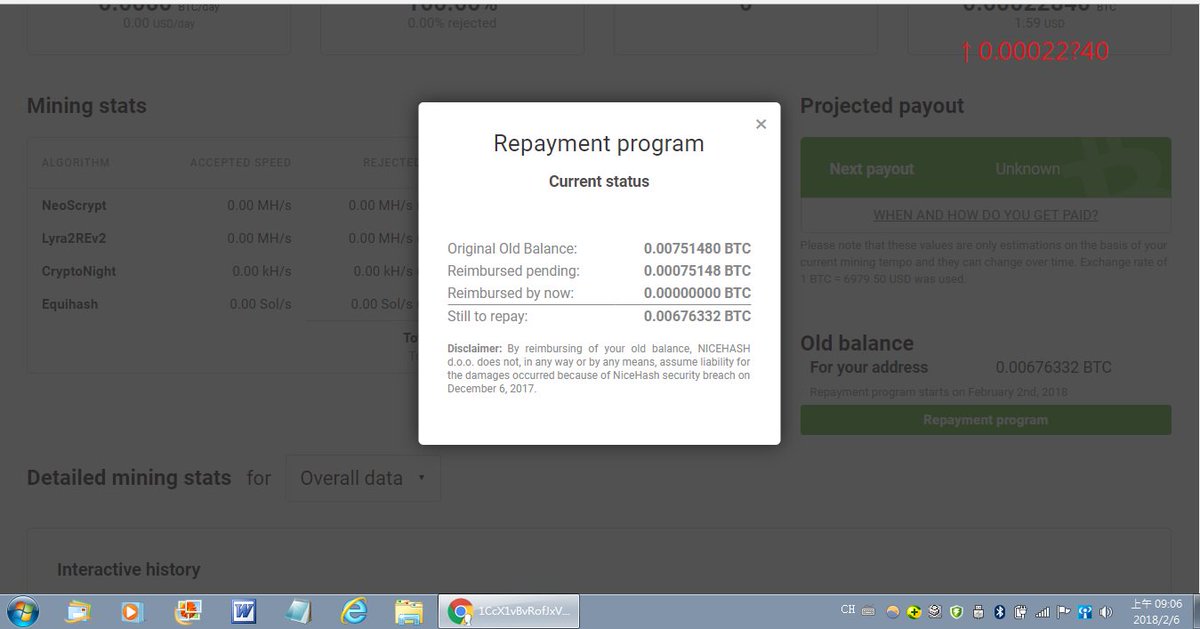Click the Still to repay value in the dialog
The image size is (1200, 629).
point(697,316)
